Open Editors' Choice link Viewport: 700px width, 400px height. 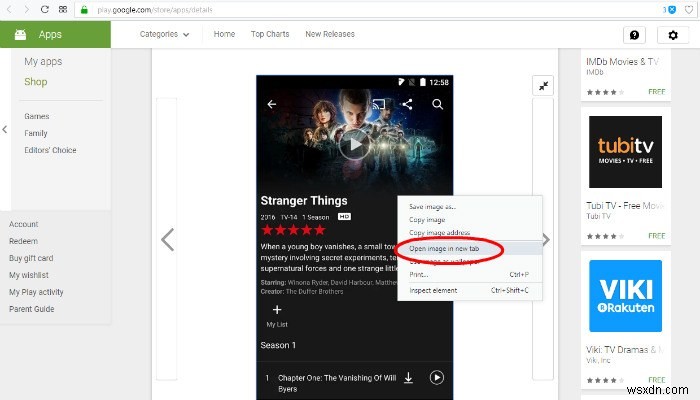pos(50,150)
